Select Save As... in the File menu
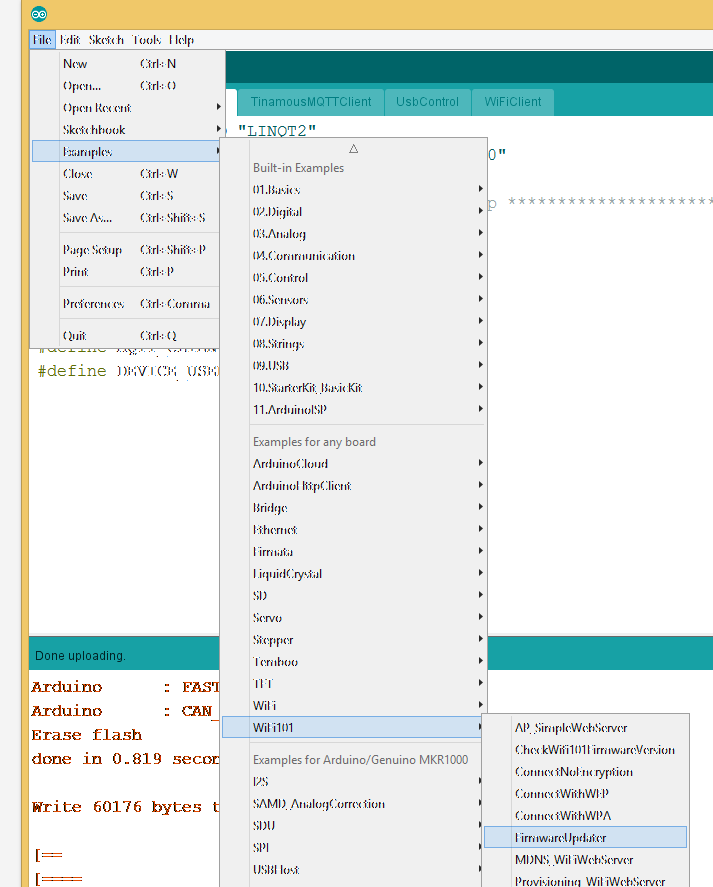The image size is (713, 887). click(87, 218)
